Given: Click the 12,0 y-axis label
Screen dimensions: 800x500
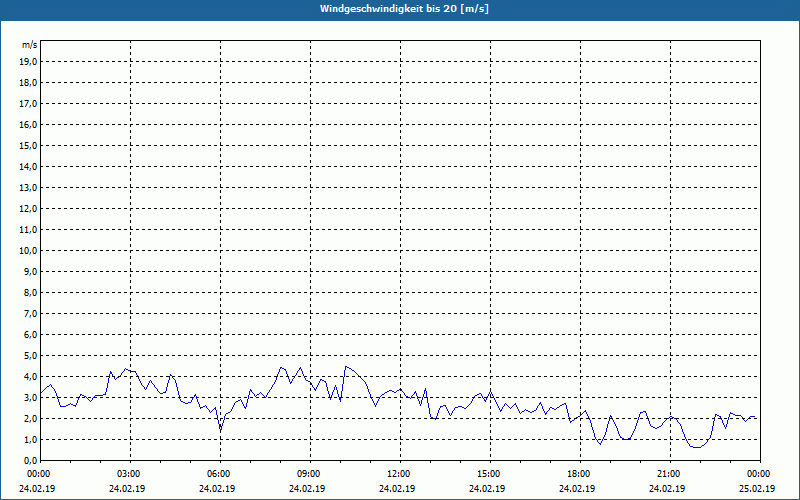Looking at the screenshot, I should point(28,209).
